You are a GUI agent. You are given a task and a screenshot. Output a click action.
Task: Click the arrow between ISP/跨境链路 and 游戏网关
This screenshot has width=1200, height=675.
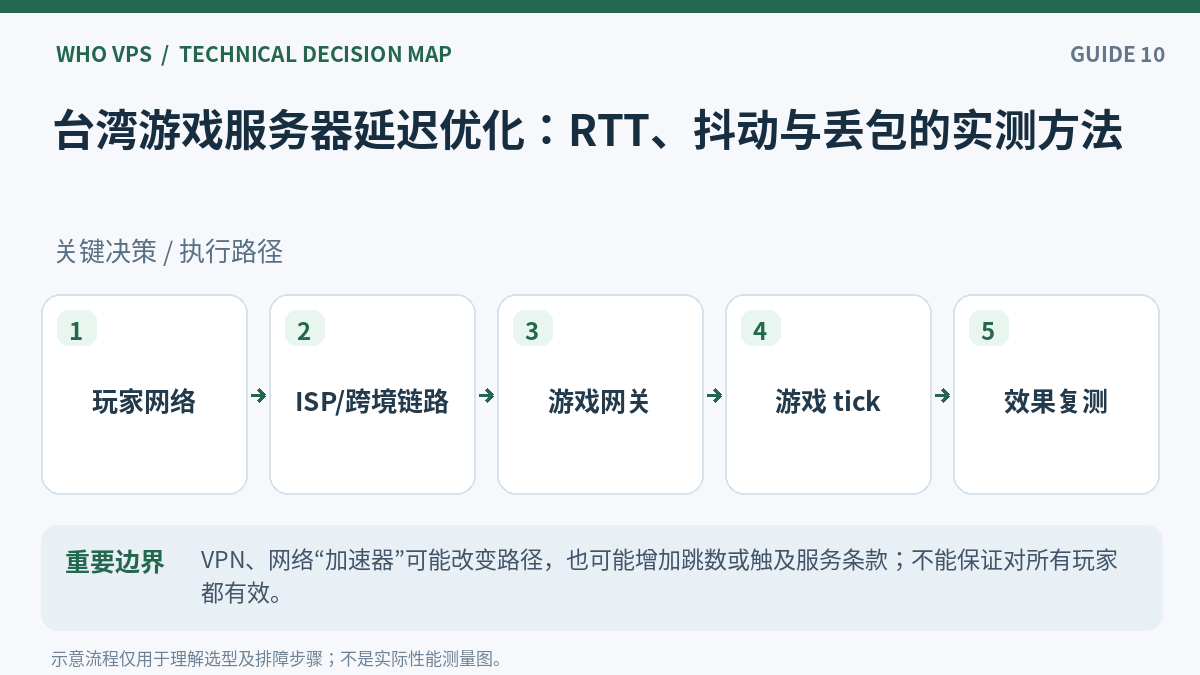(x=487, y=396)
